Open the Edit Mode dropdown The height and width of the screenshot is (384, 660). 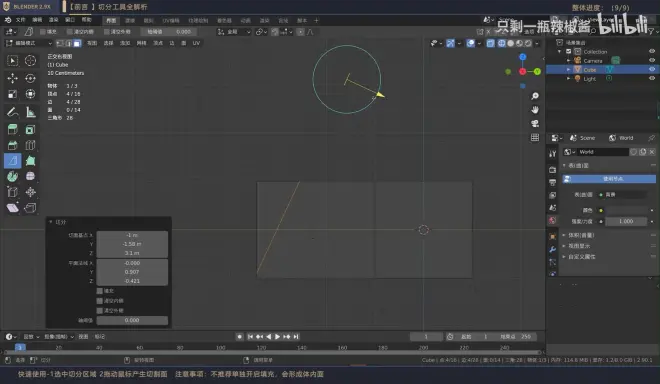(29, 43)
